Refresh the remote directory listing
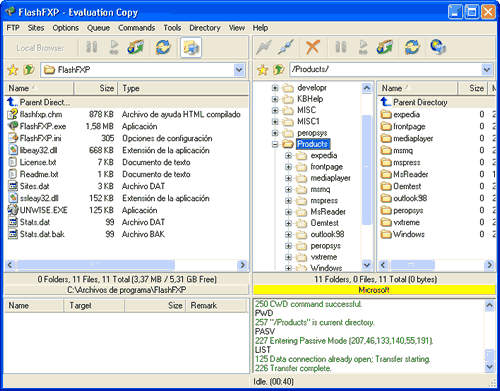This screenshot has height=391, width=500. pyautogui.click(x=412, y=47)
